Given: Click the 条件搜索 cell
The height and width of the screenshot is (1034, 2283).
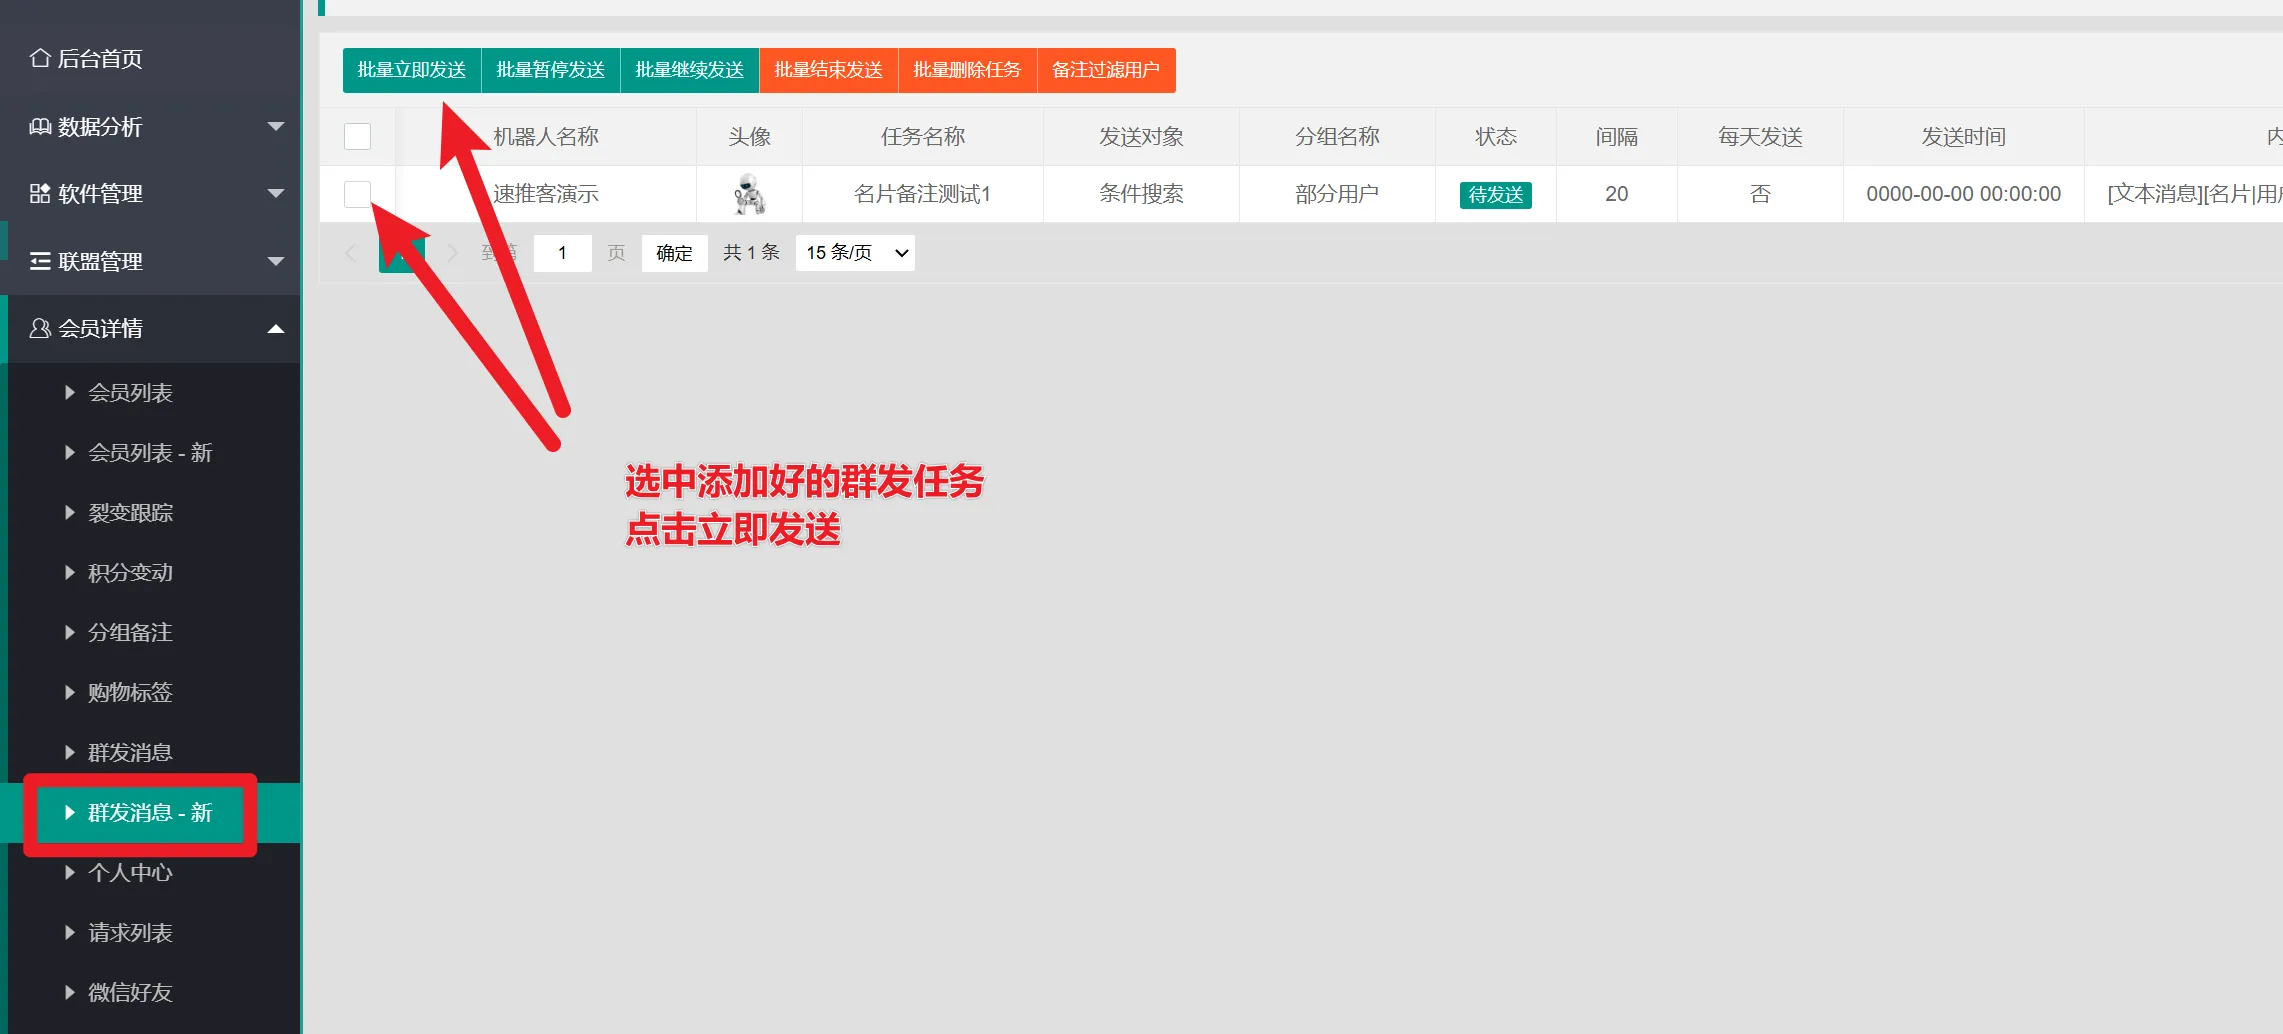Looking at the screenshot, I should pos(1141,194).
